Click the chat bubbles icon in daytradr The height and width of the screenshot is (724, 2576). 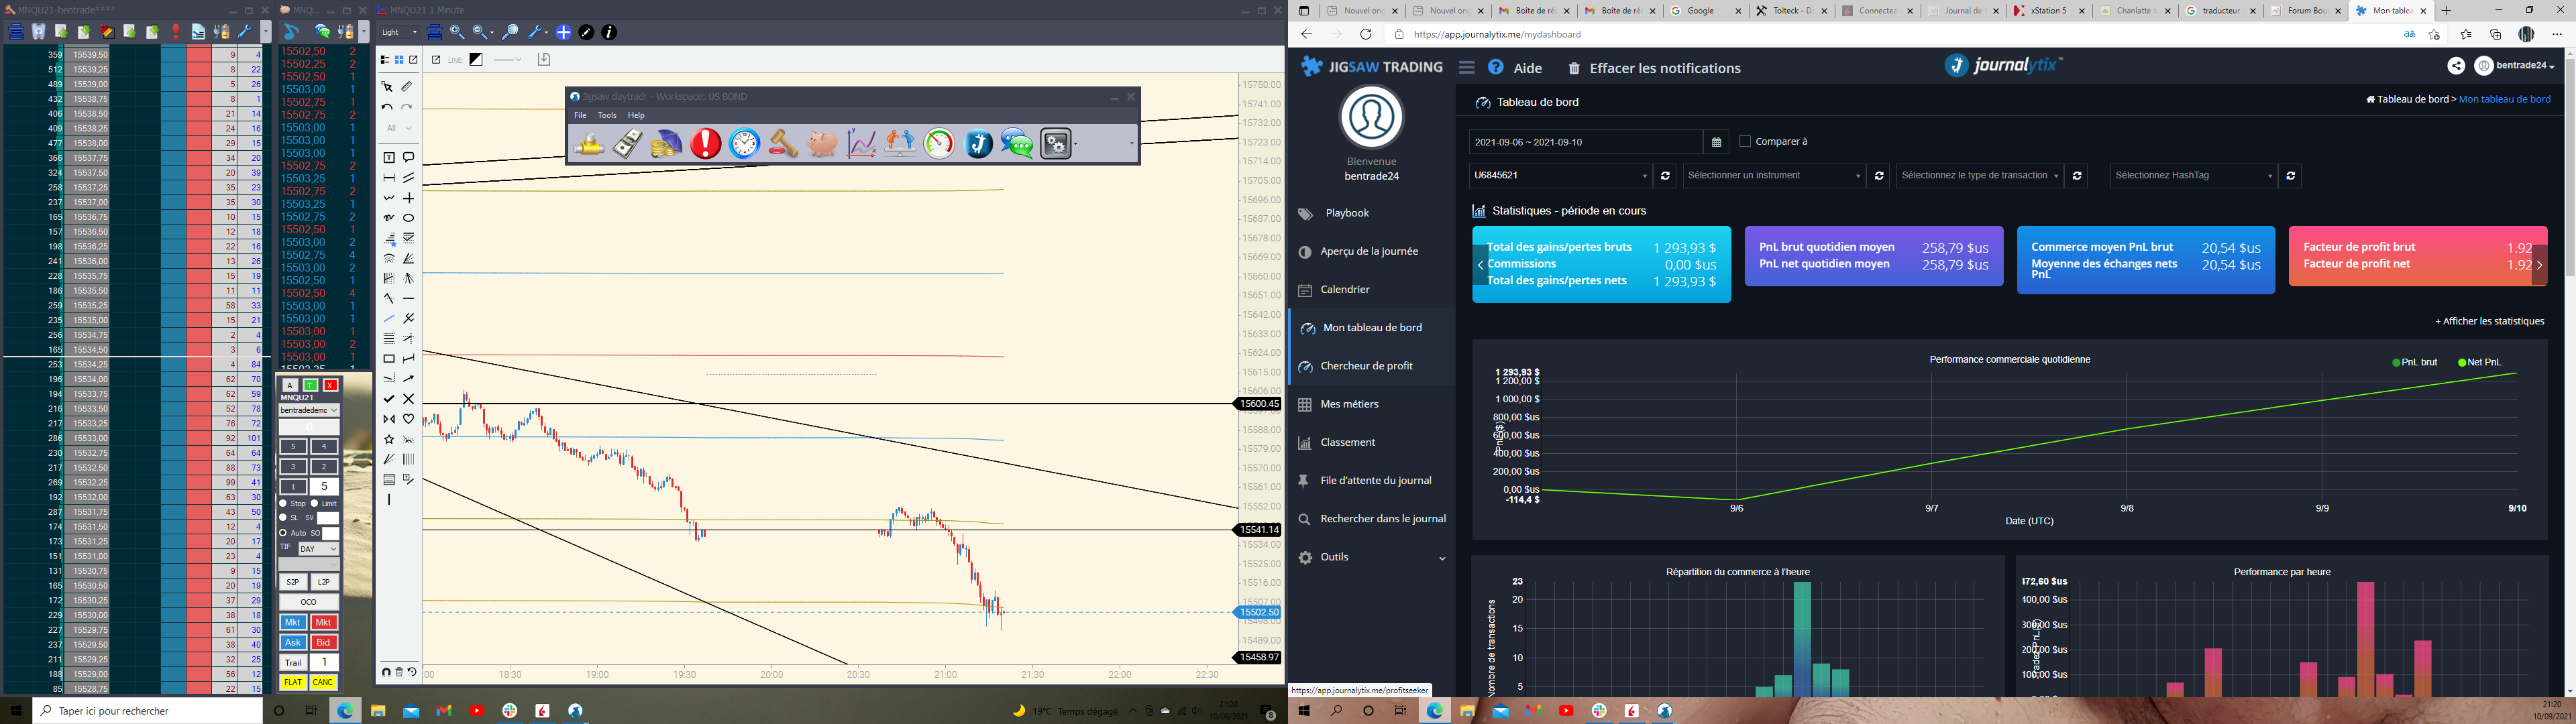1017,144
